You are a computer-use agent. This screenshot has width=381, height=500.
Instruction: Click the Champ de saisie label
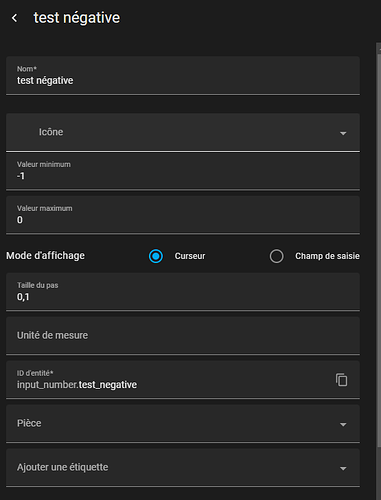tap(327, 256)
